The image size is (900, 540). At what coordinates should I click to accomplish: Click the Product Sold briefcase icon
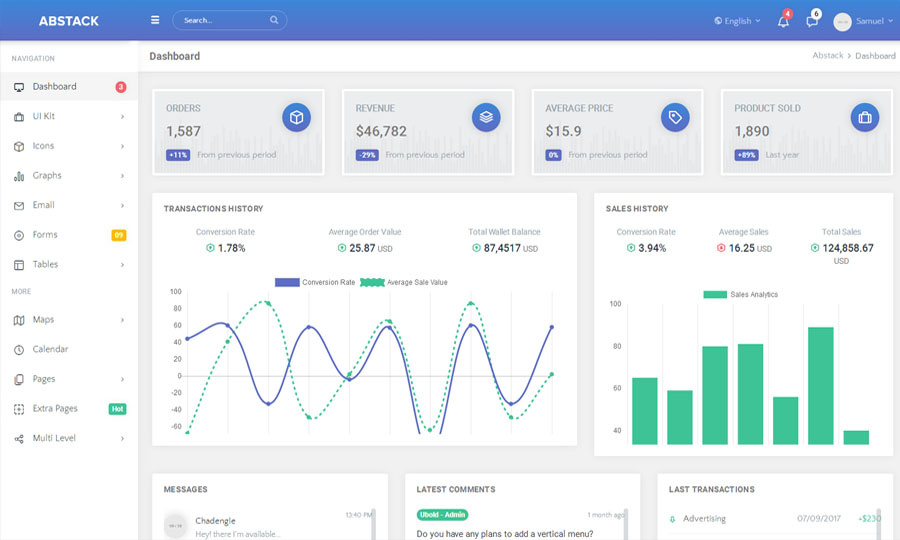[x=865, y=117]
